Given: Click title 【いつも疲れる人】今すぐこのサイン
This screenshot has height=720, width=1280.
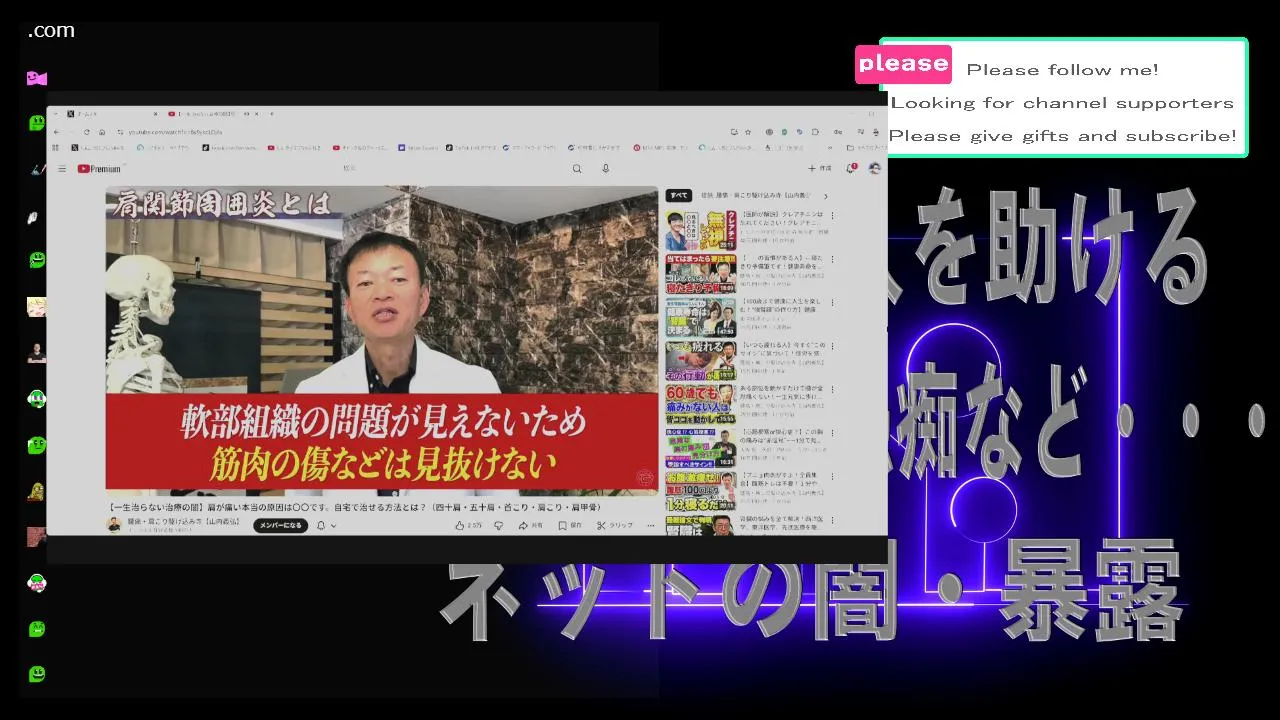Looking at the screenshot, I should [782, 349].
